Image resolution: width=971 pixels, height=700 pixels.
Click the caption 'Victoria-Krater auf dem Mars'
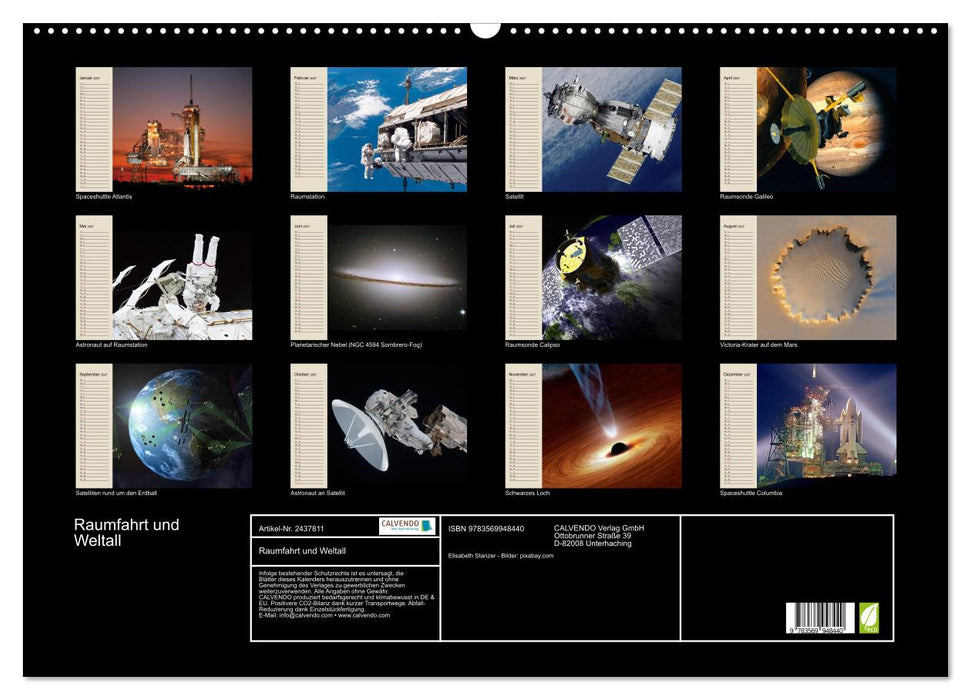click(x=759, y=344)
